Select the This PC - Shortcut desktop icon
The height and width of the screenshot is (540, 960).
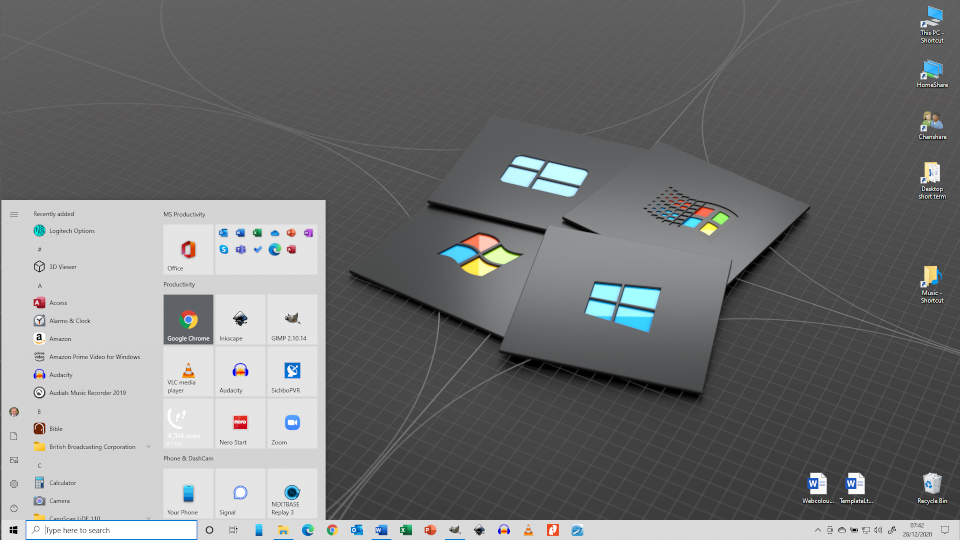pyautogui.click(x=932, y=24)
